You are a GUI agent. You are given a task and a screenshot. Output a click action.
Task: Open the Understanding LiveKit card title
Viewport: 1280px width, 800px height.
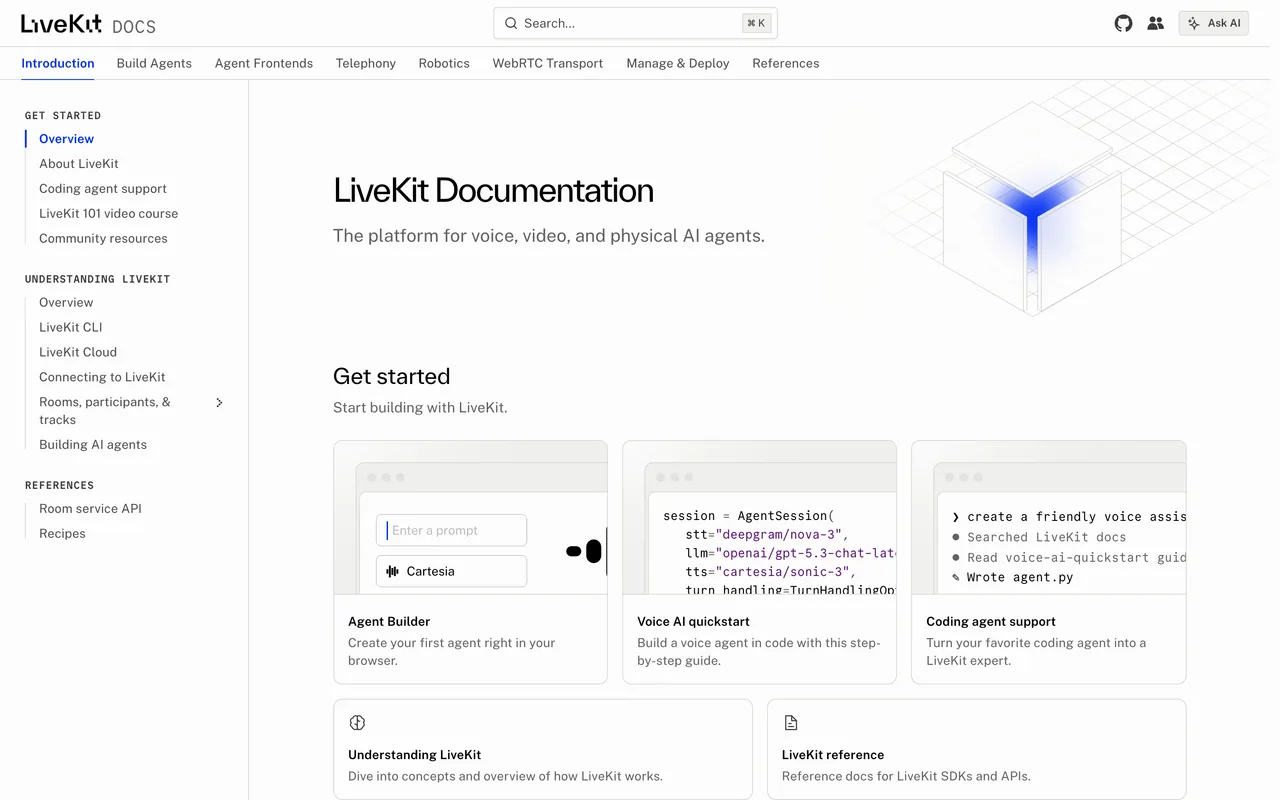click(415, 755)
